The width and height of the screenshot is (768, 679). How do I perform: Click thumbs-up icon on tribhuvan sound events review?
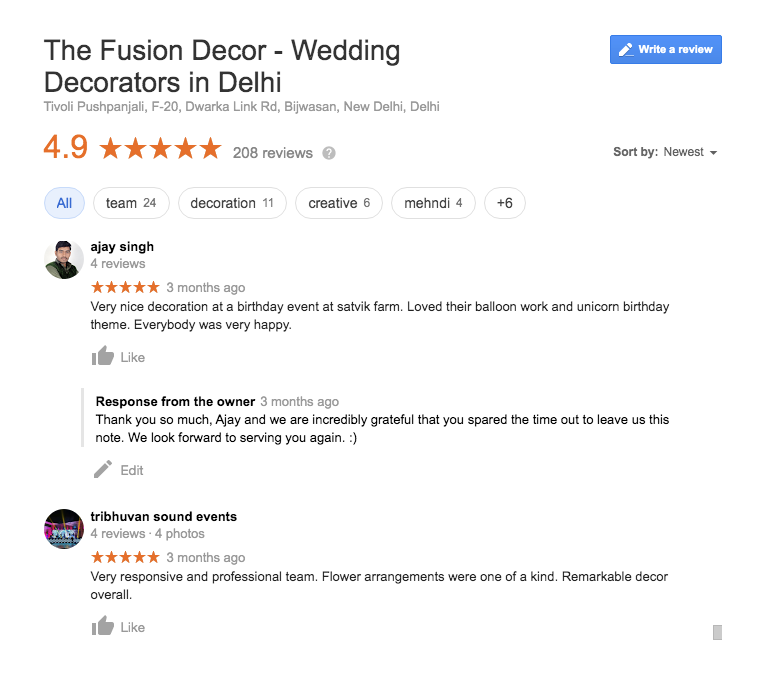coord(102,627)
